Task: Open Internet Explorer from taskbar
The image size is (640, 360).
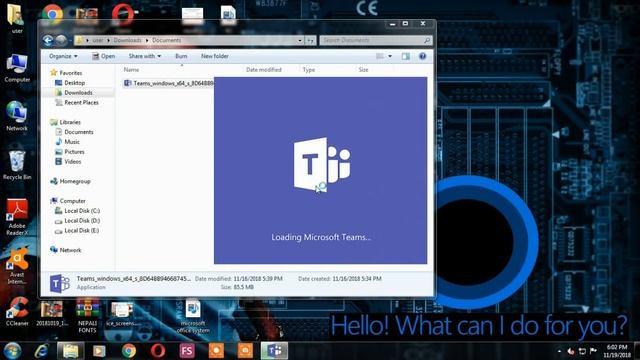Action: point(42,351)
